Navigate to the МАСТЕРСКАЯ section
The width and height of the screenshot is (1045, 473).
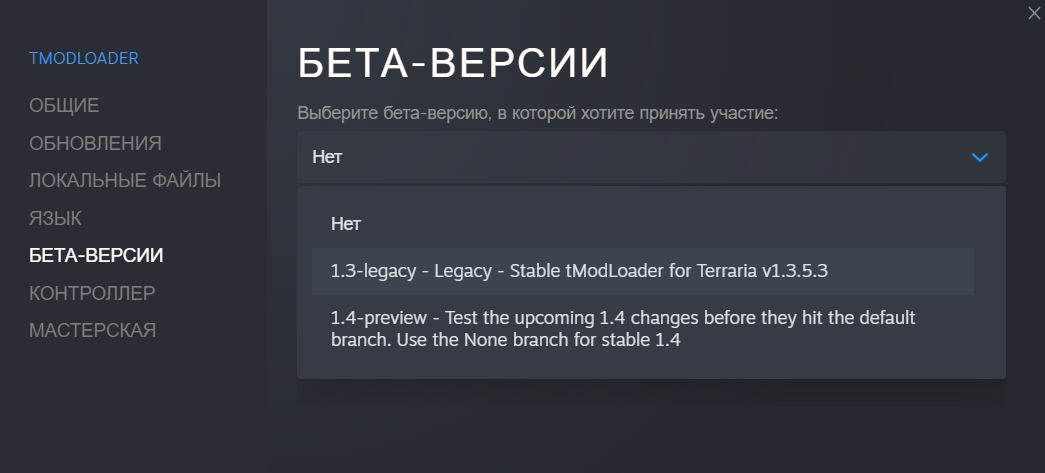92,330
